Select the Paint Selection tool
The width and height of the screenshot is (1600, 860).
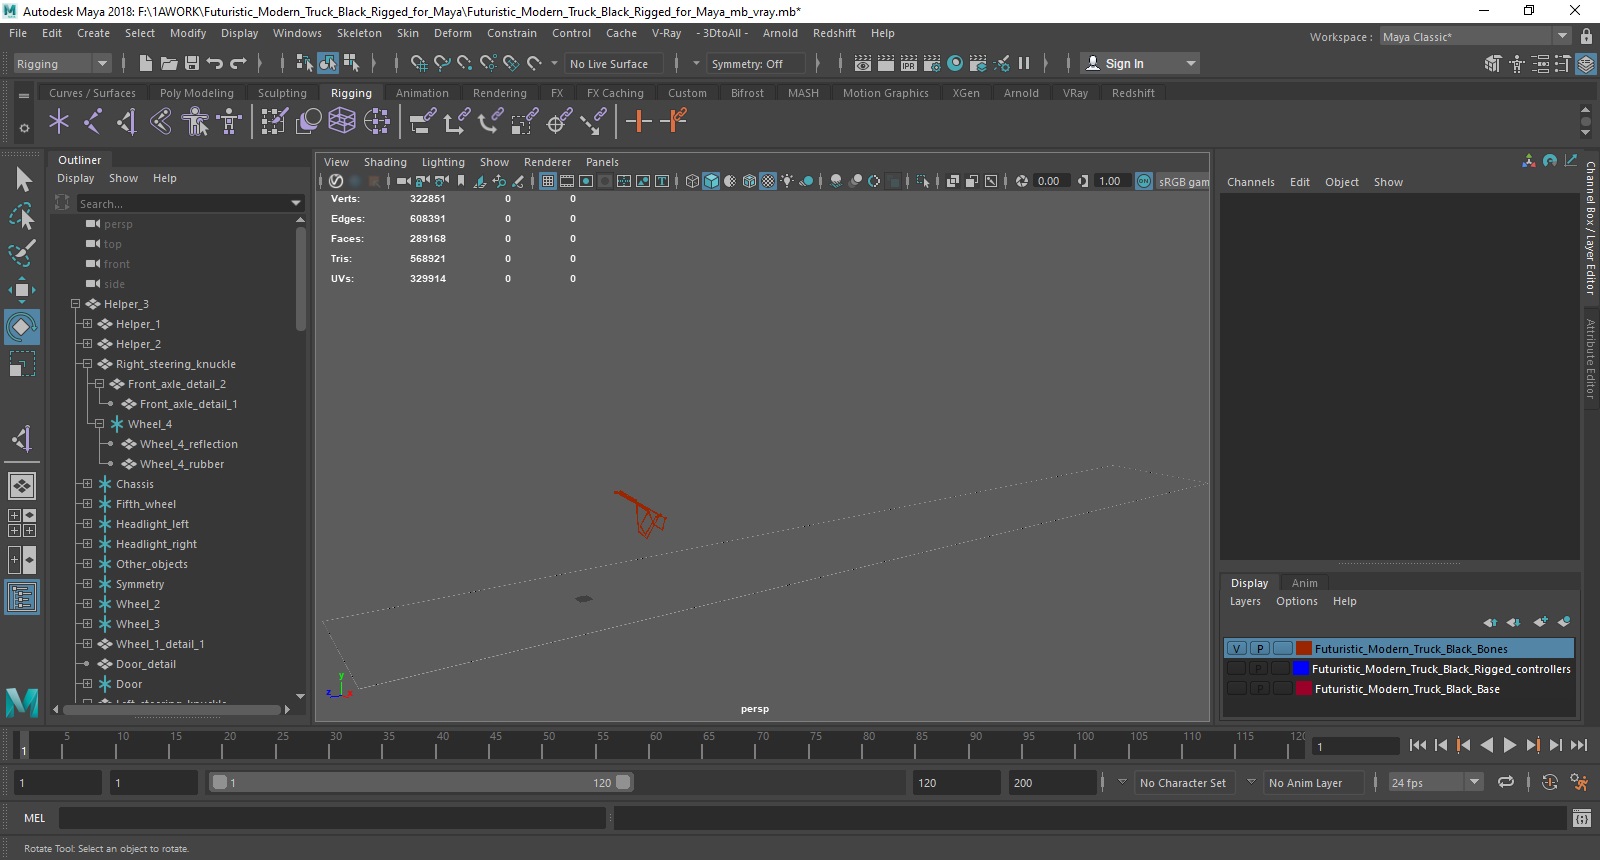(22, 253)
